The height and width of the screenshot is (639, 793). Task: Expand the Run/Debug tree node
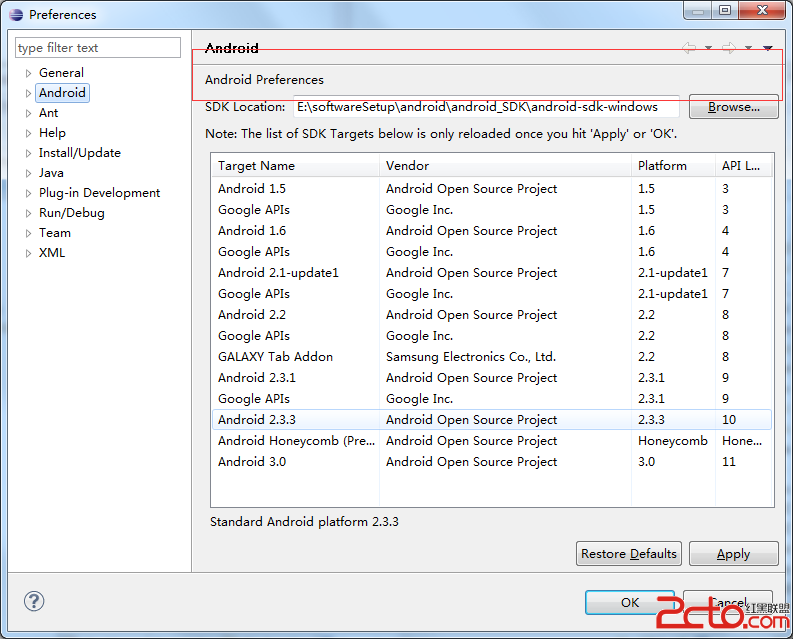click(28, 213)
